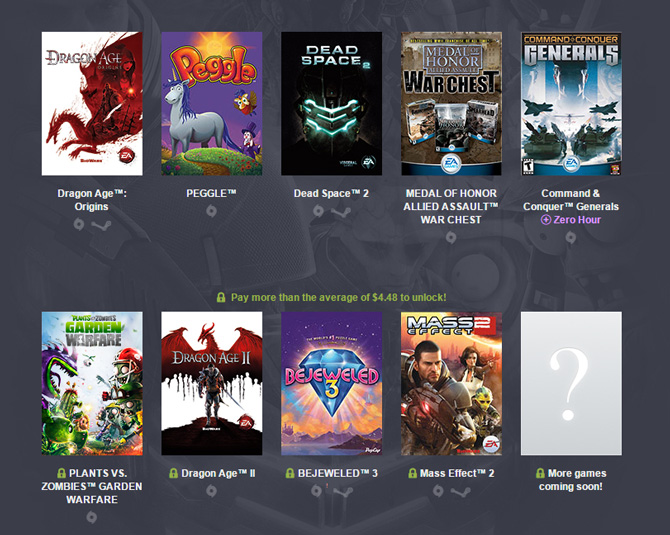Image resolution: width=670 pixels, height=535 pixels.
Task: Click the Origin icon under PEGGLE
Action: (212, 211)
